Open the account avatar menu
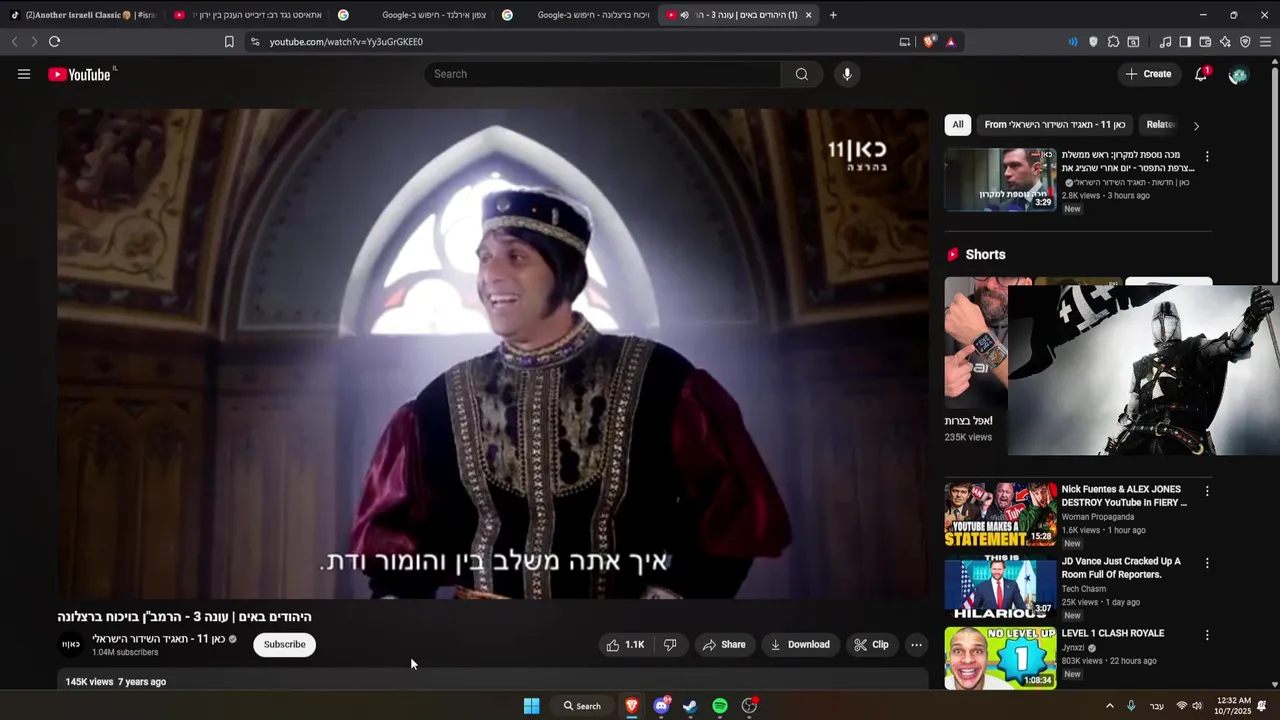 1238,75
